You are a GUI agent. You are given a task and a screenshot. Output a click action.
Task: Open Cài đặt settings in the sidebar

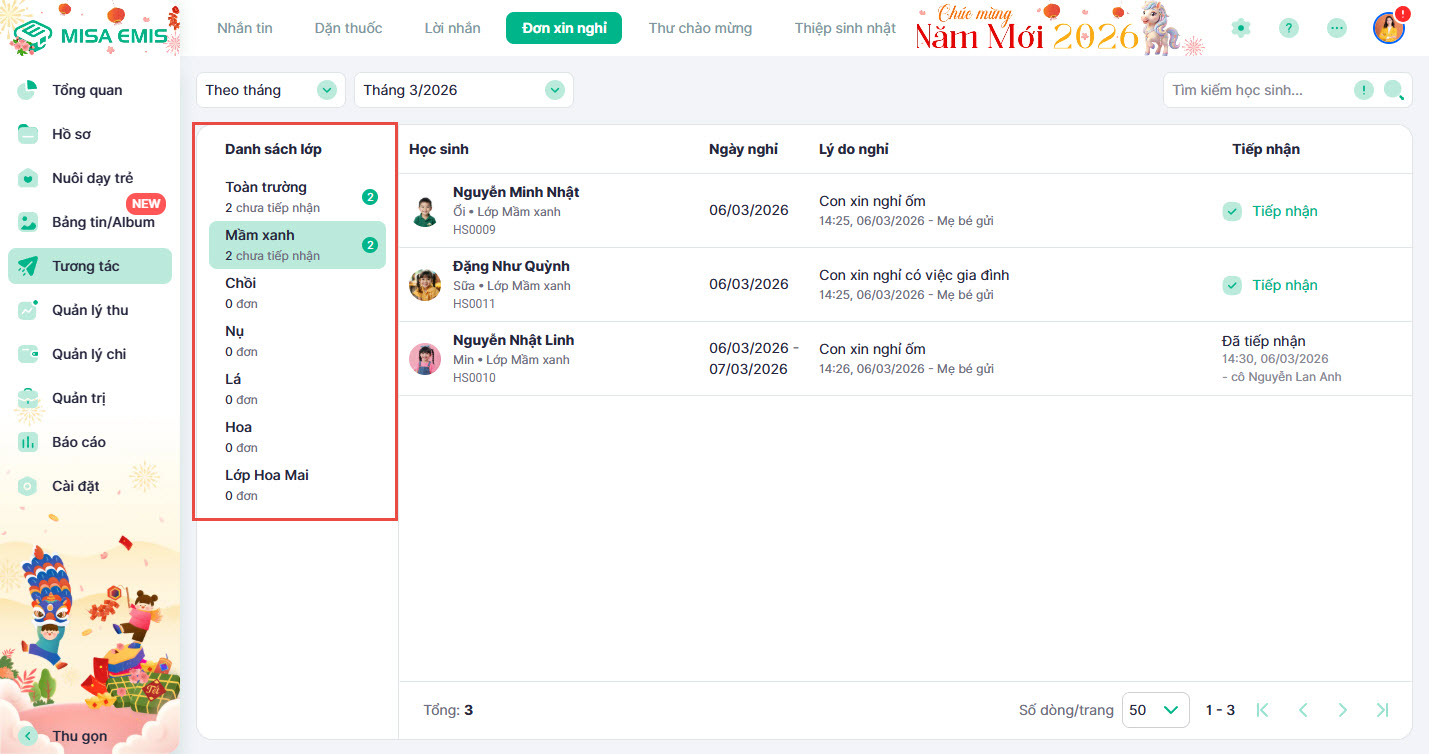click(x=75, y=486)
